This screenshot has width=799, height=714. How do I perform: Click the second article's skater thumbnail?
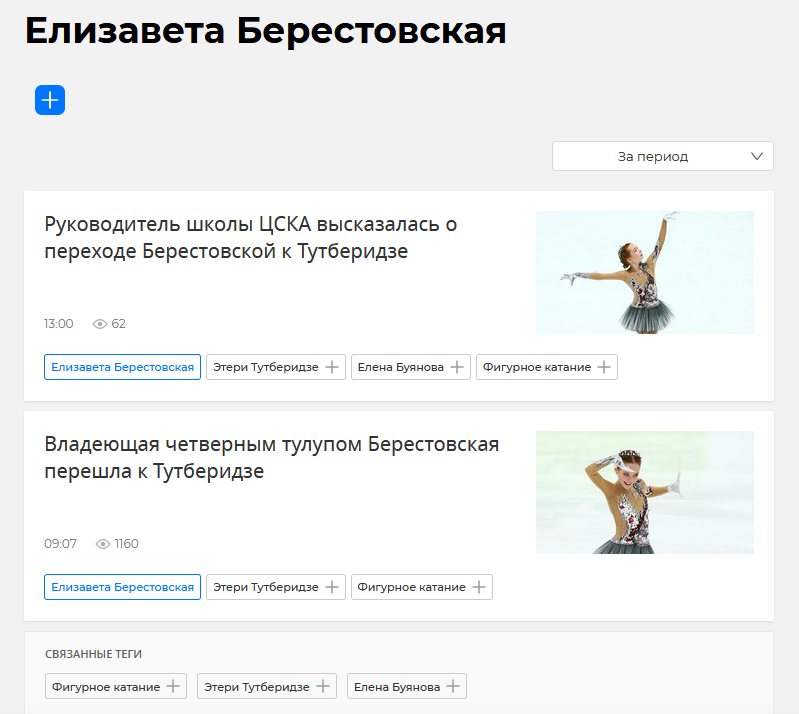[644, 492]
